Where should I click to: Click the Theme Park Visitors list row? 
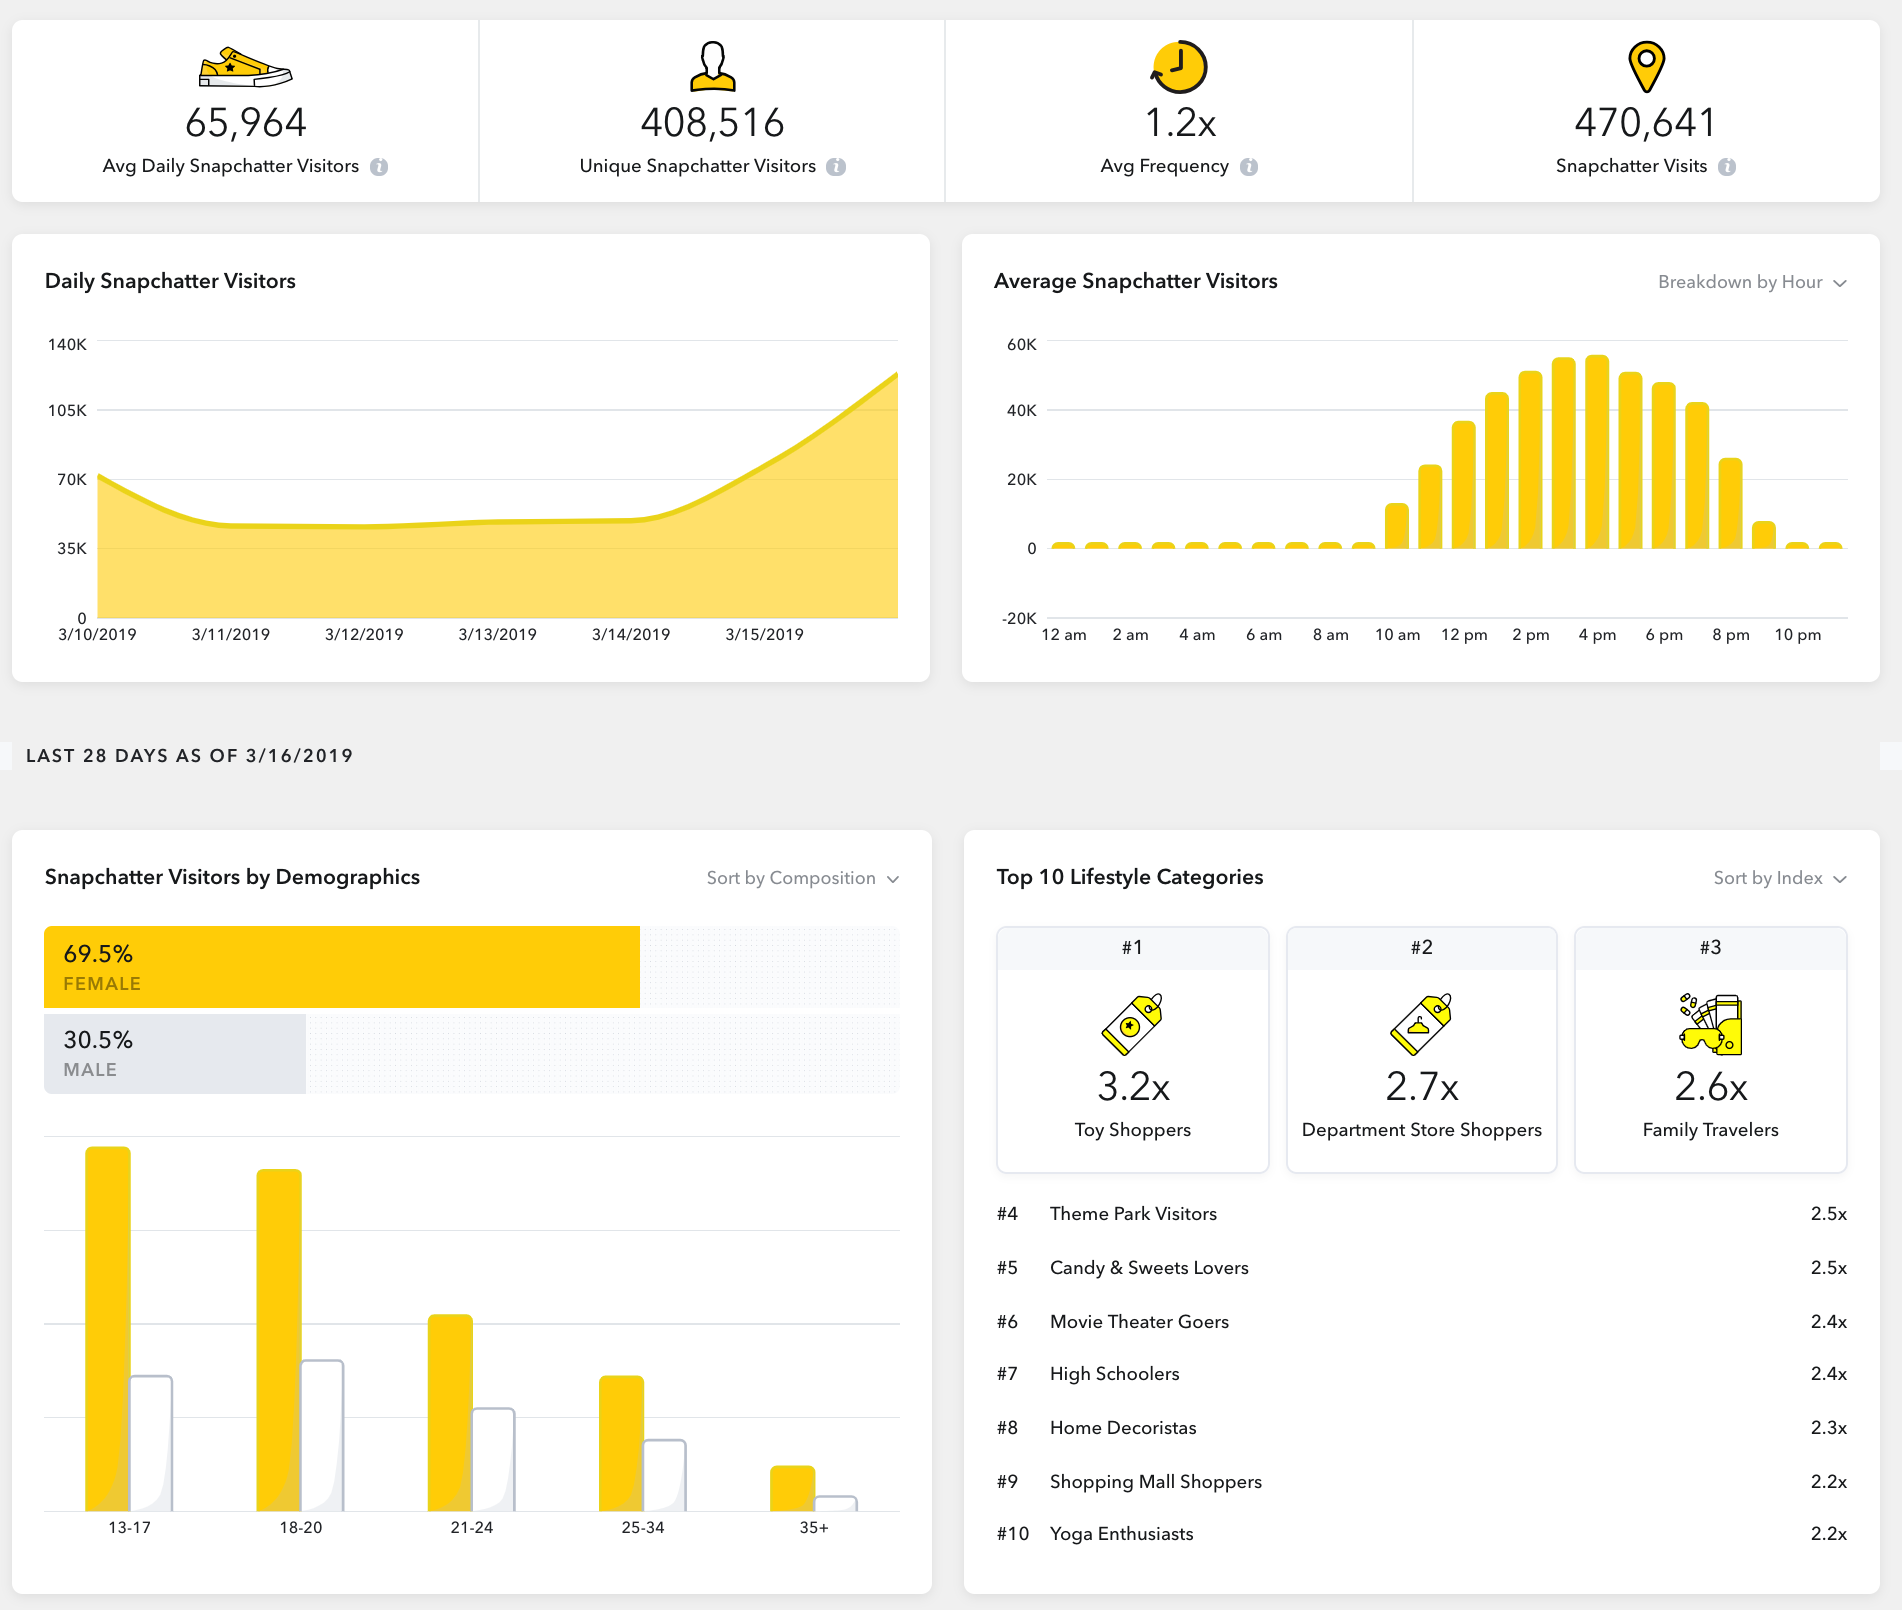[1421, 1214]
